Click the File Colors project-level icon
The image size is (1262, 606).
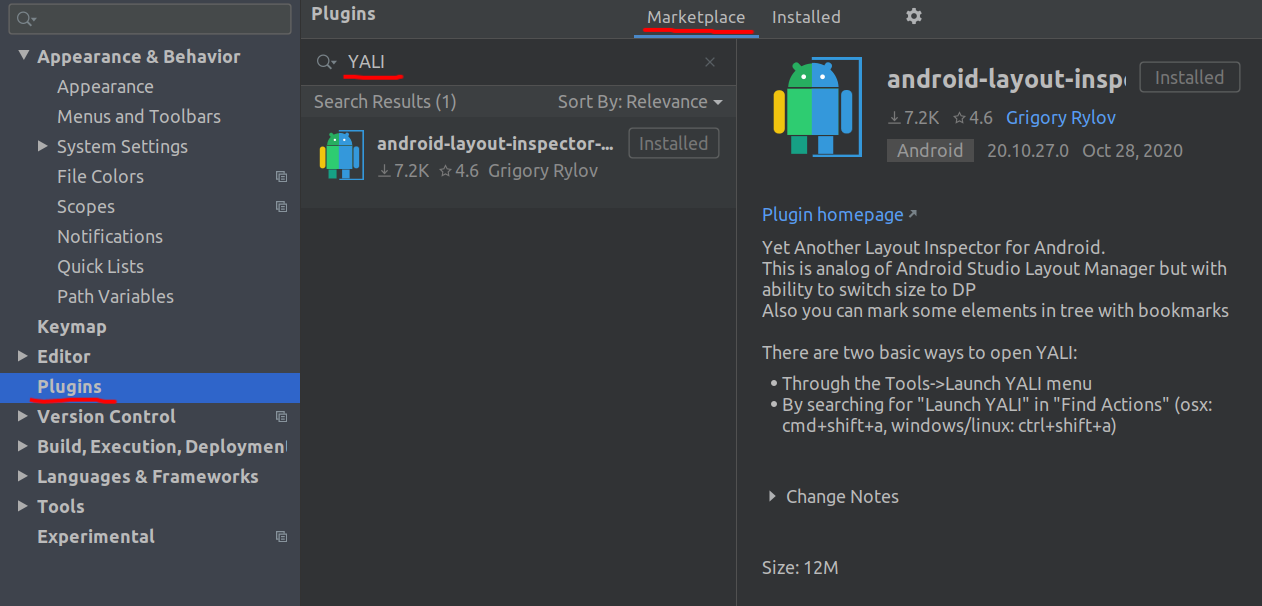281,177
